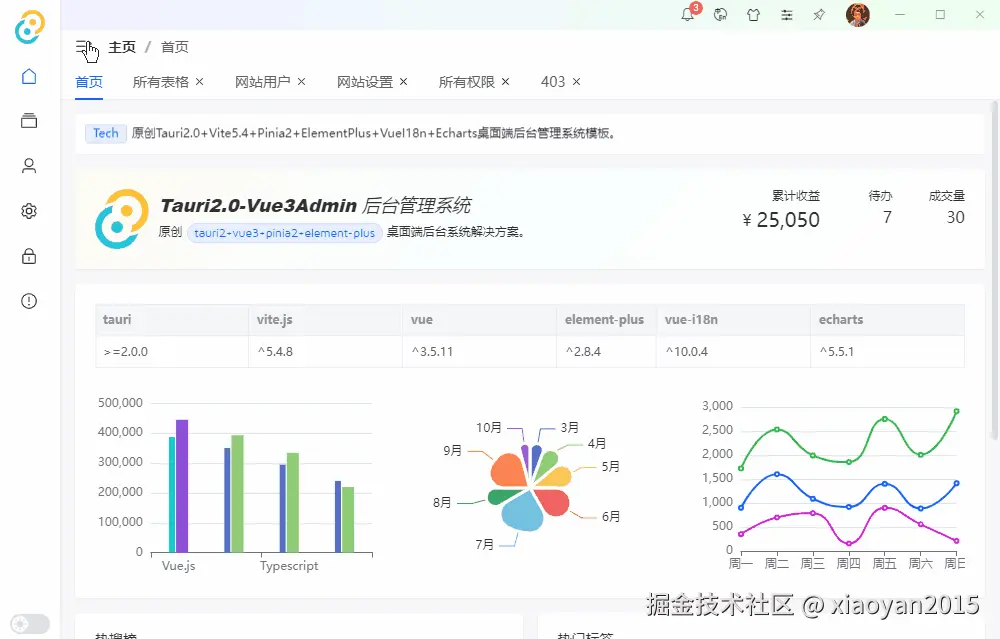The image size is (1000, 639).
Task: Click the 成交量 value 30
Action: pyautogui.click(x=955, y=217)
